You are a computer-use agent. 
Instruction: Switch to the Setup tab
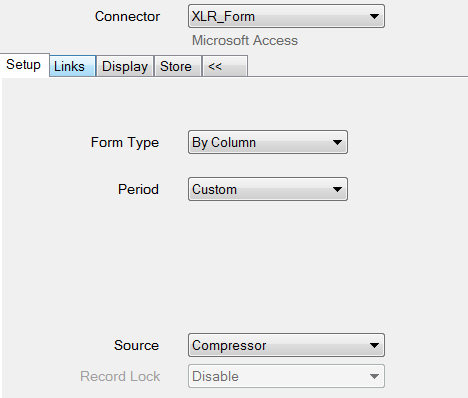pyautogui.click(x=24, y=65)
